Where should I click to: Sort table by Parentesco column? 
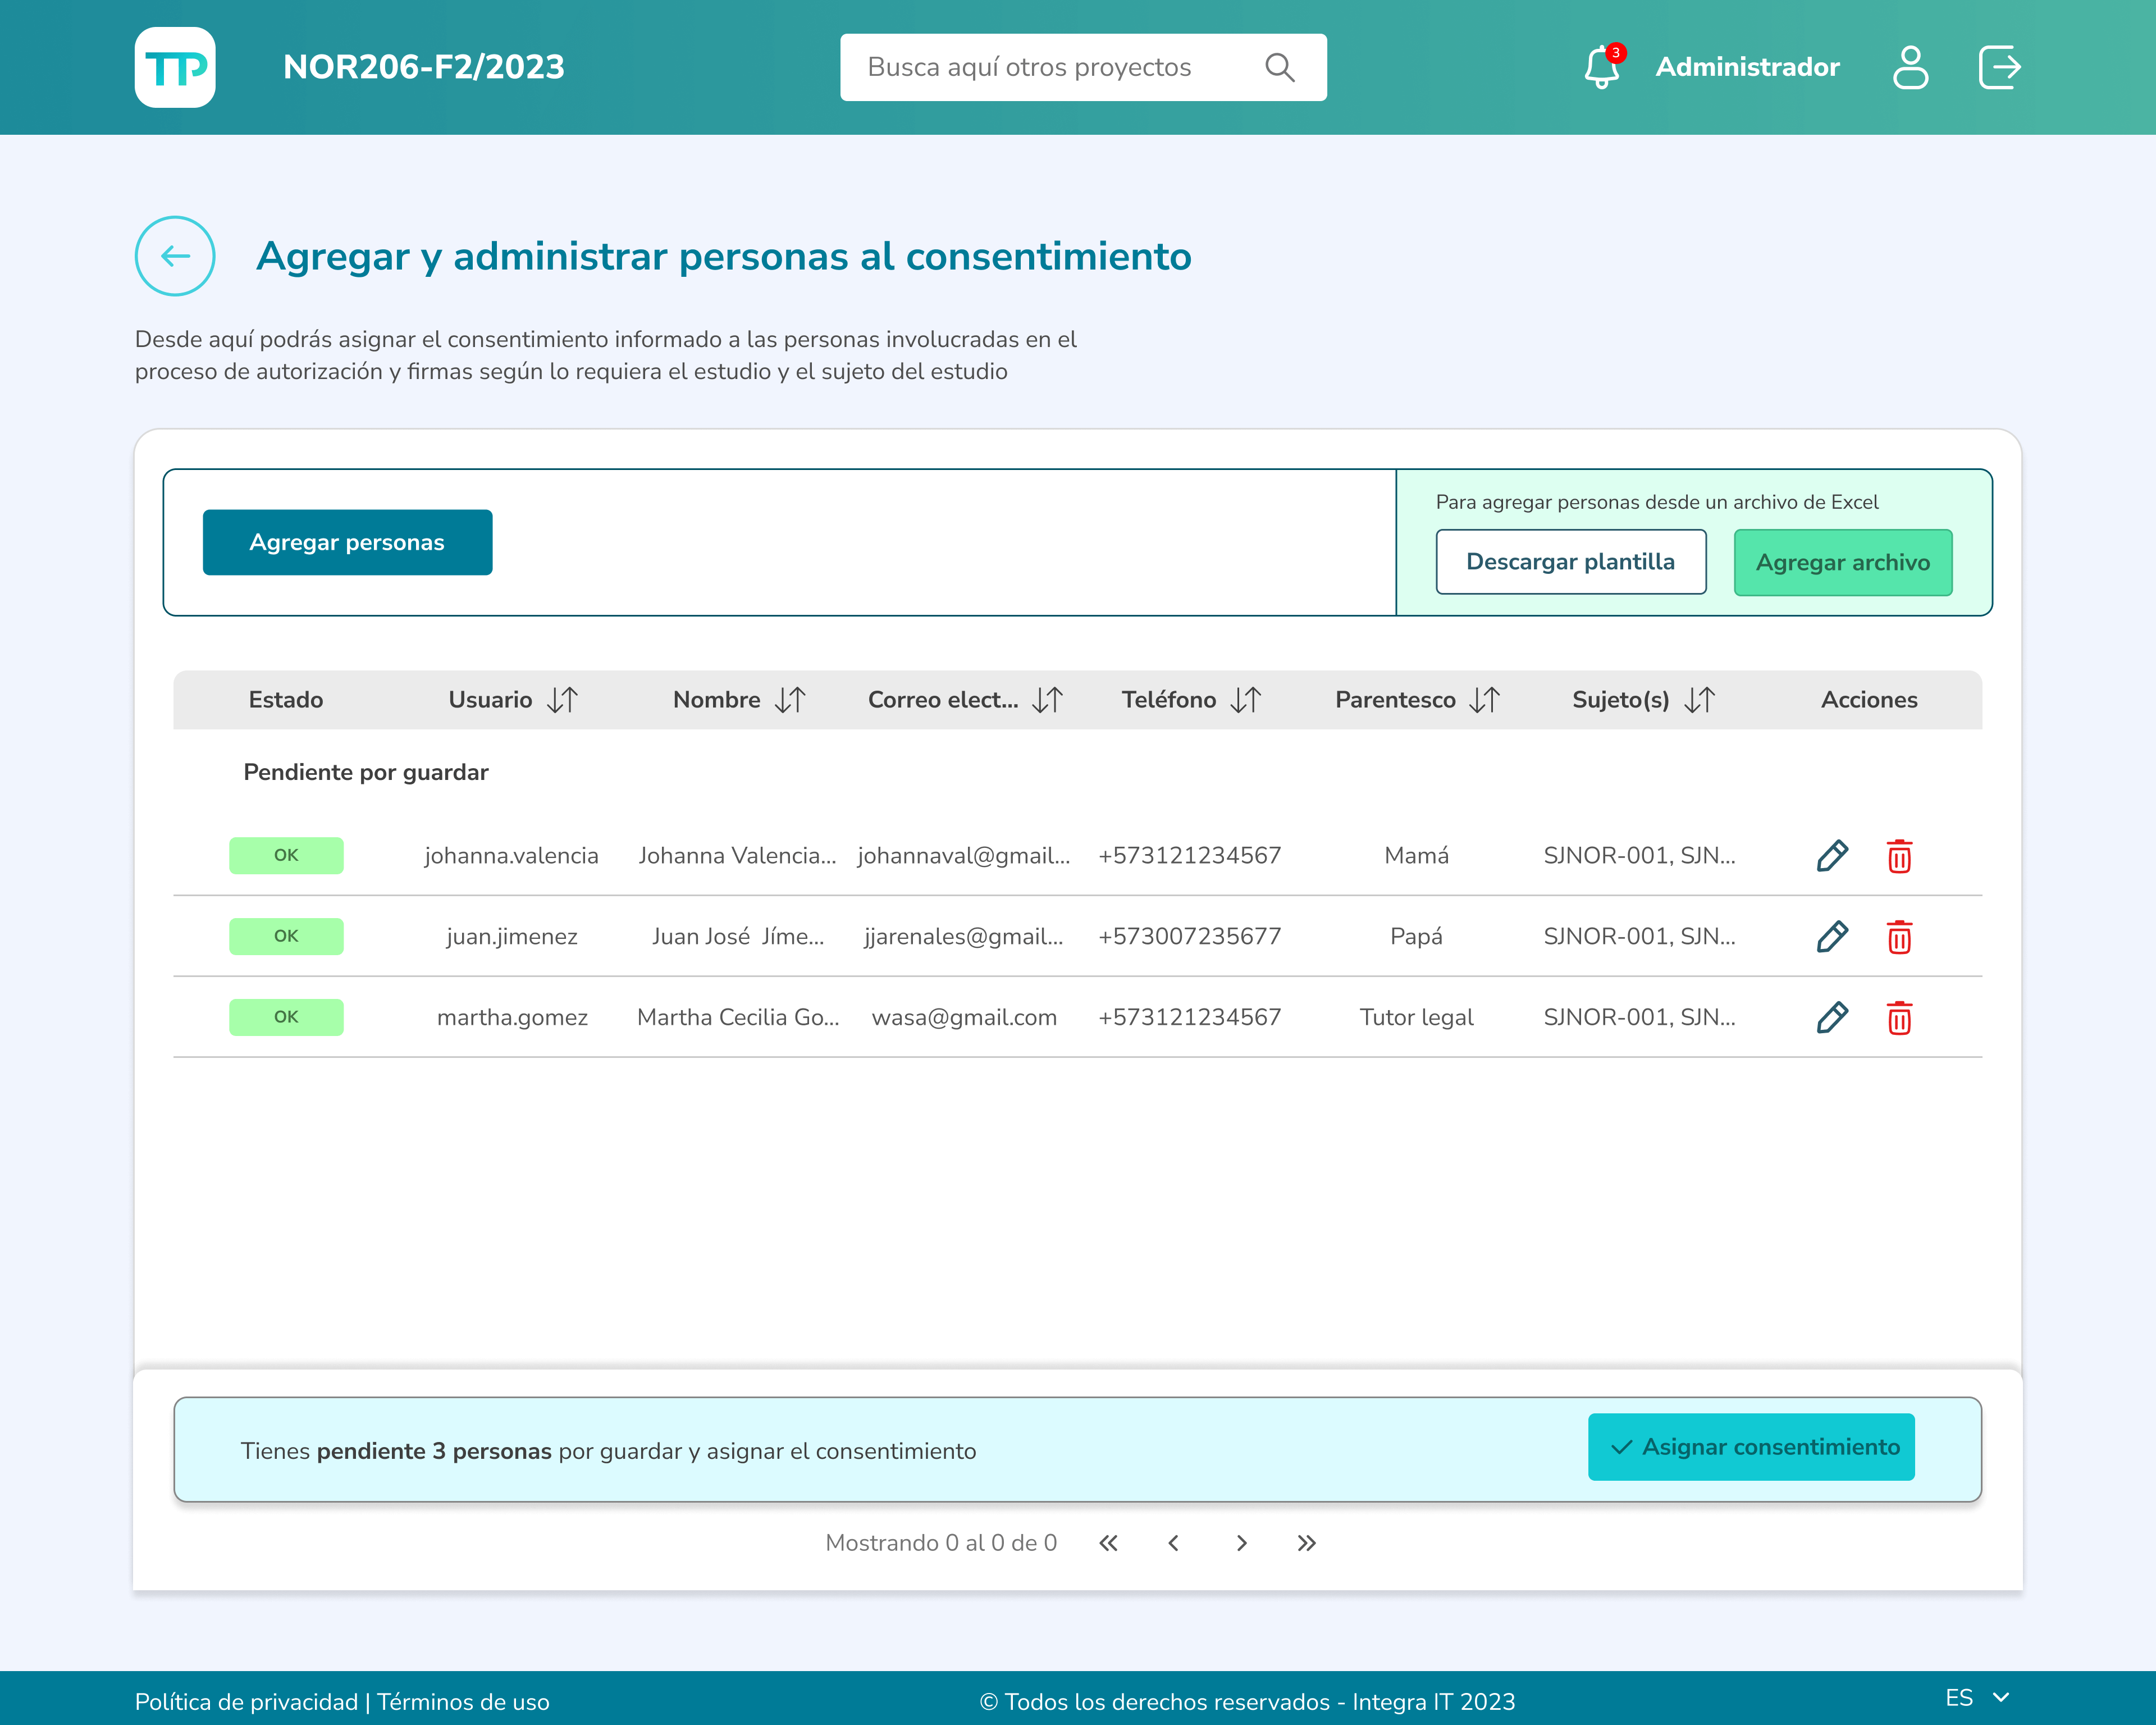click(1484, 700)
